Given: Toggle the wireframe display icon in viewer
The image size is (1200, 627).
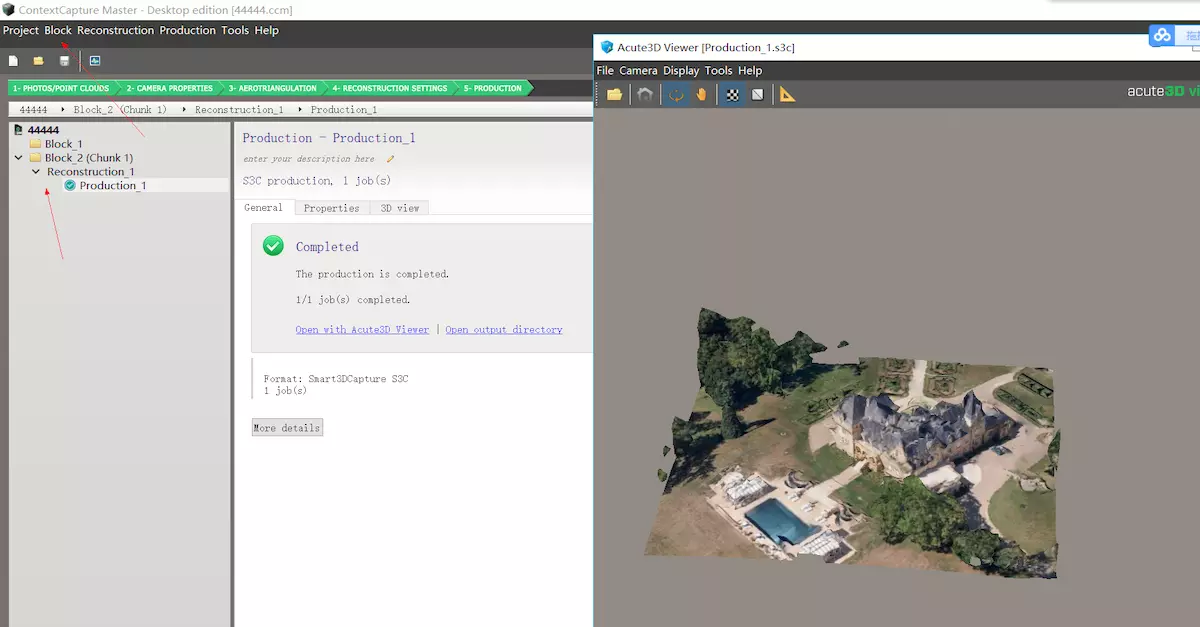Looking at the screenshot, I should (x=758, y=94).
